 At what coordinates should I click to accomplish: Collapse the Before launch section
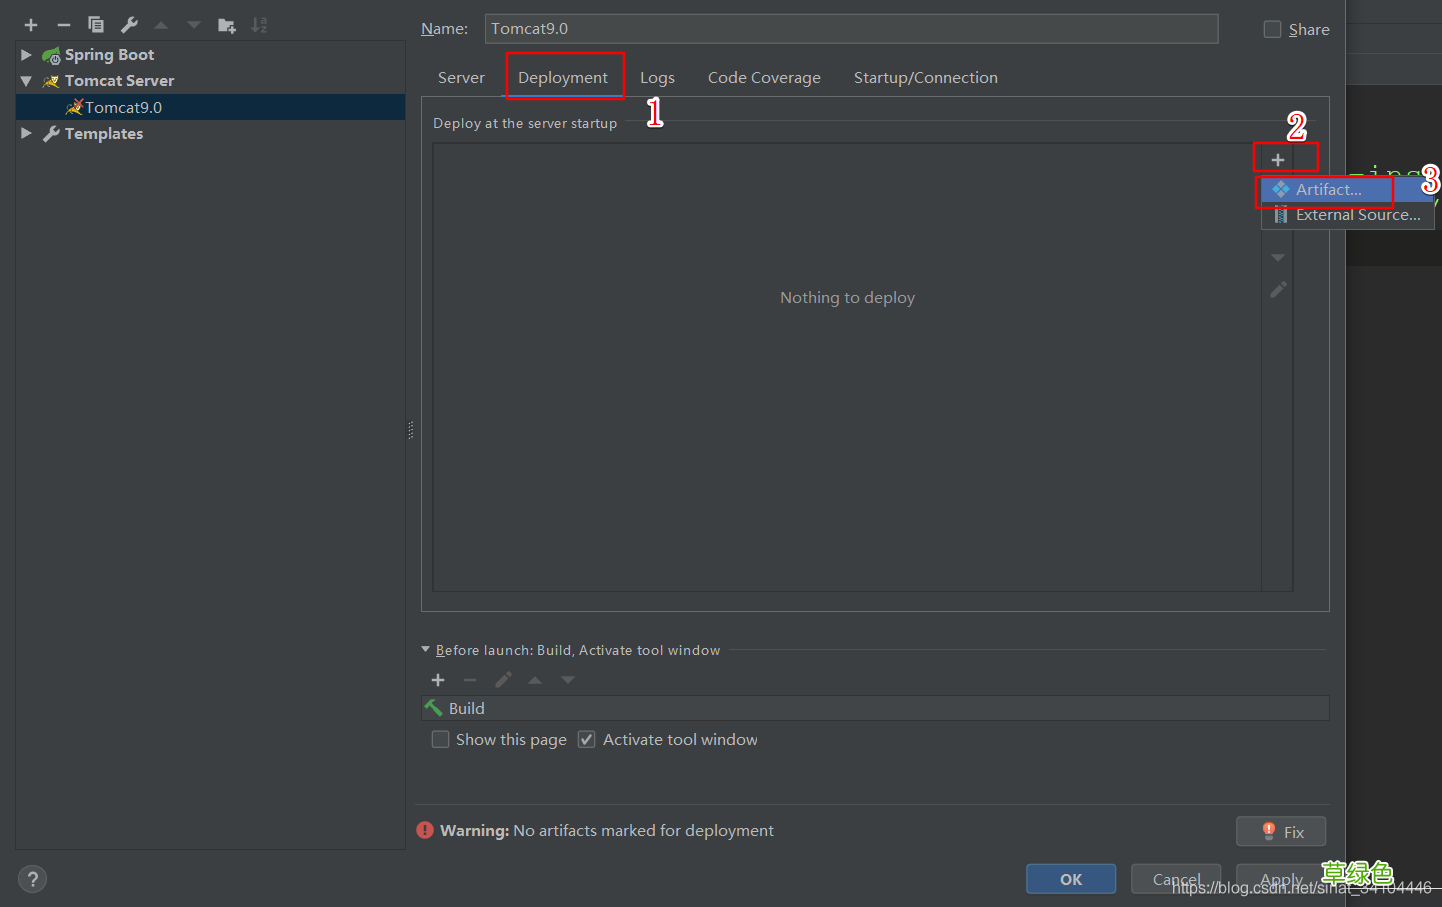(x=426, y=650)
